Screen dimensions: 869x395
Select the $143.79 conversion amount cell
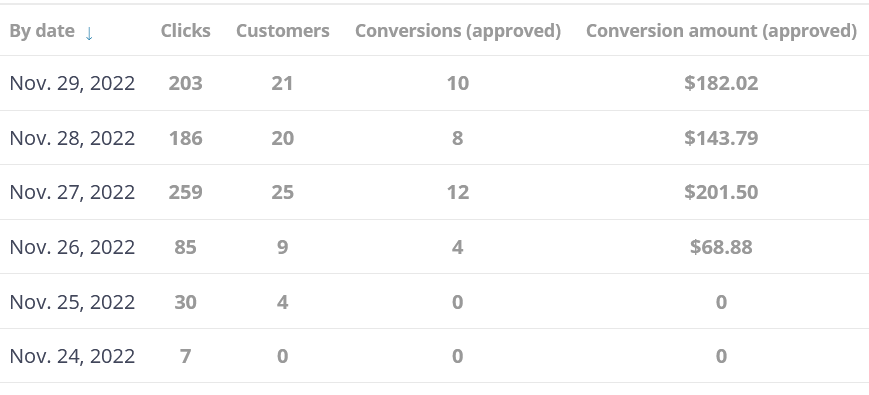(721, 138)
